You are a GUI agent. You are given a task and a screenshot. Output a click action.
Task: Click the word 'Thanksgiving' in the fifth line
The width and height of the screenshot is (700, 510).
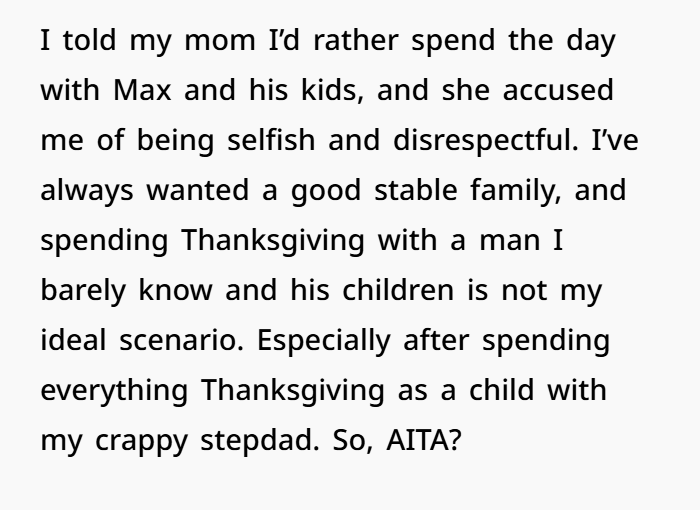(x=273, y=242)
